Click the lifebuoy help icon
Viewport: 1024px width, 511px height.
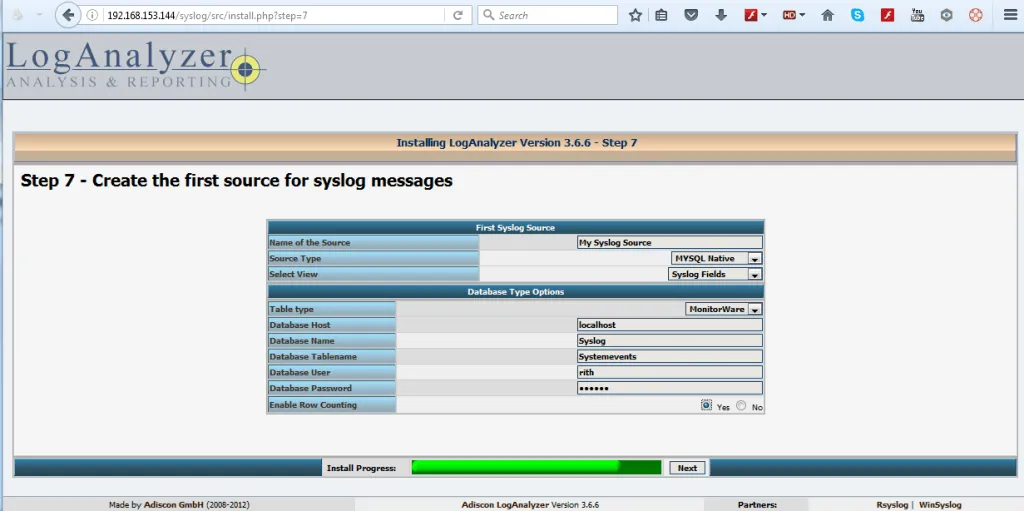click(x=976, y=15)
